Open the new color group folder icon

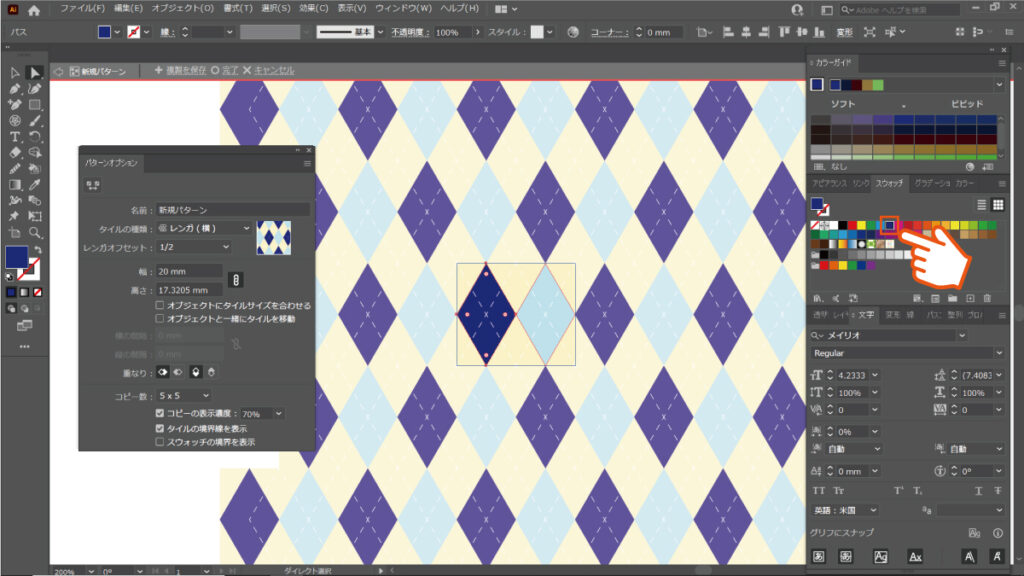(953, 298)
